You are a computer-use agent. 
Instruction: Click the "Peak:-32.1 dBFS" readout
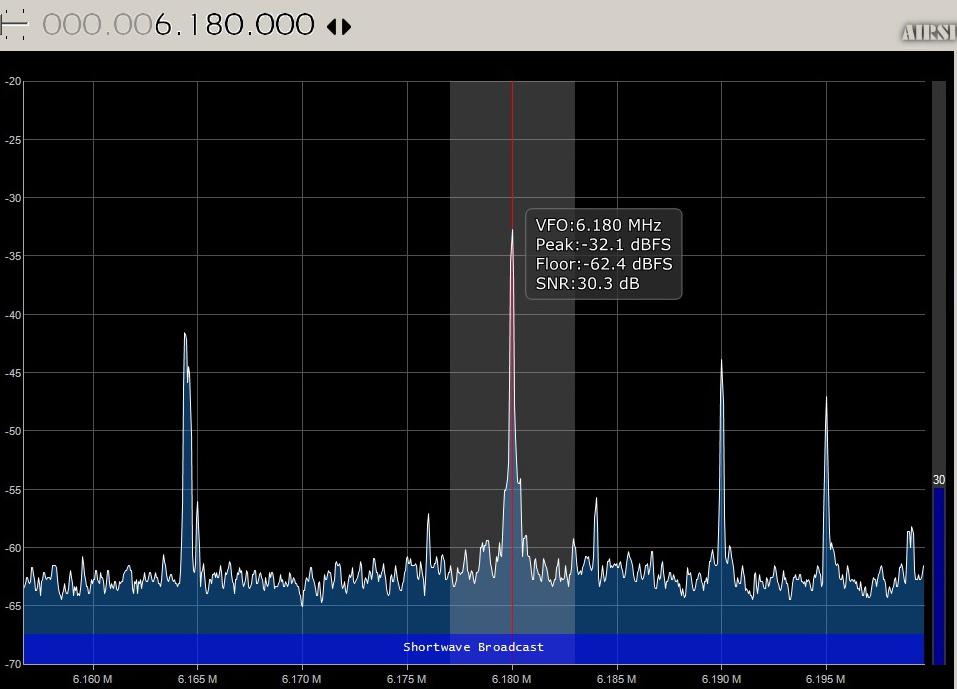tap(603, 245)
